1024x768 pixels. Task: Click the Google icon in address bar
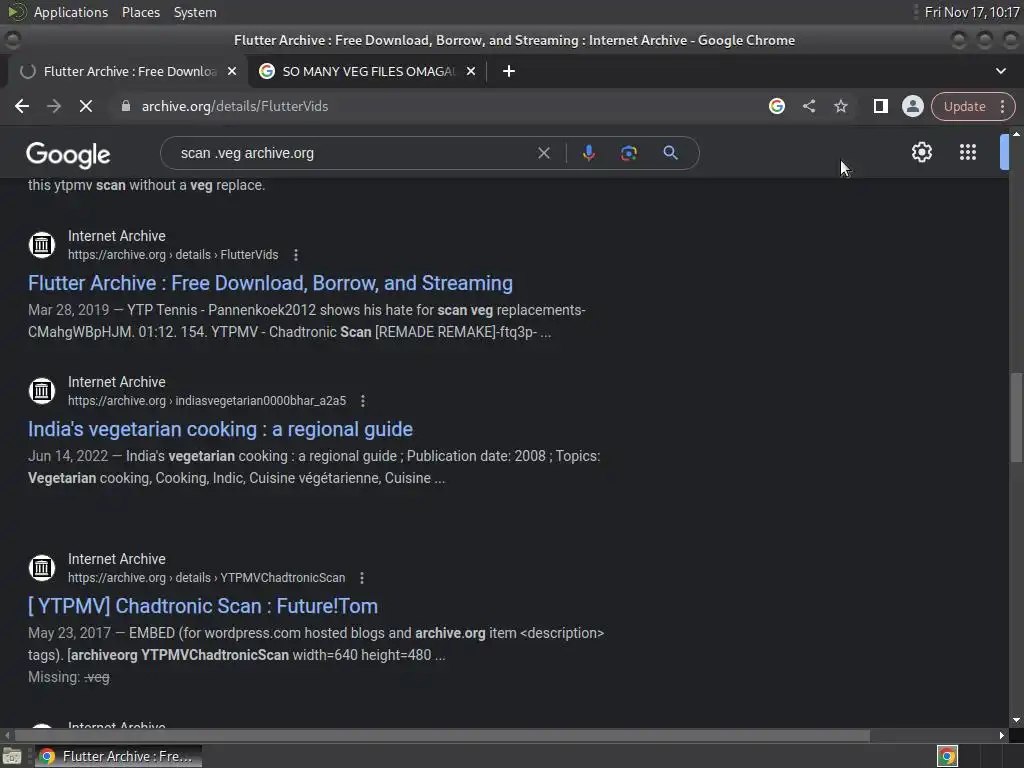coord(776,106)
